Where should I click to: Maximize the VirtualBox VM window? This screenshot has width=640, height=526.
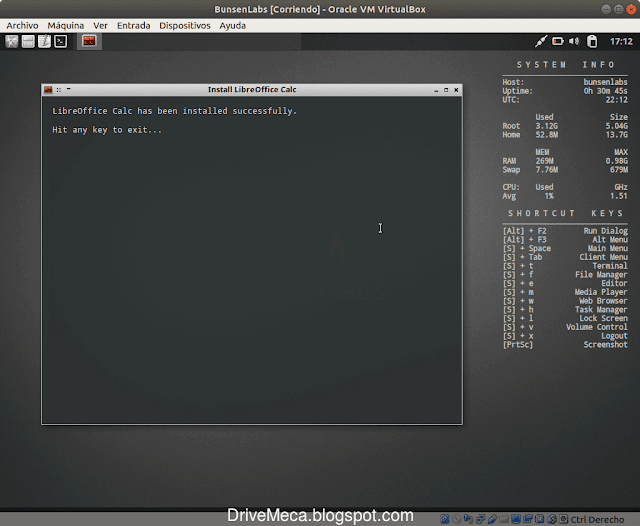tap(618, 9)
